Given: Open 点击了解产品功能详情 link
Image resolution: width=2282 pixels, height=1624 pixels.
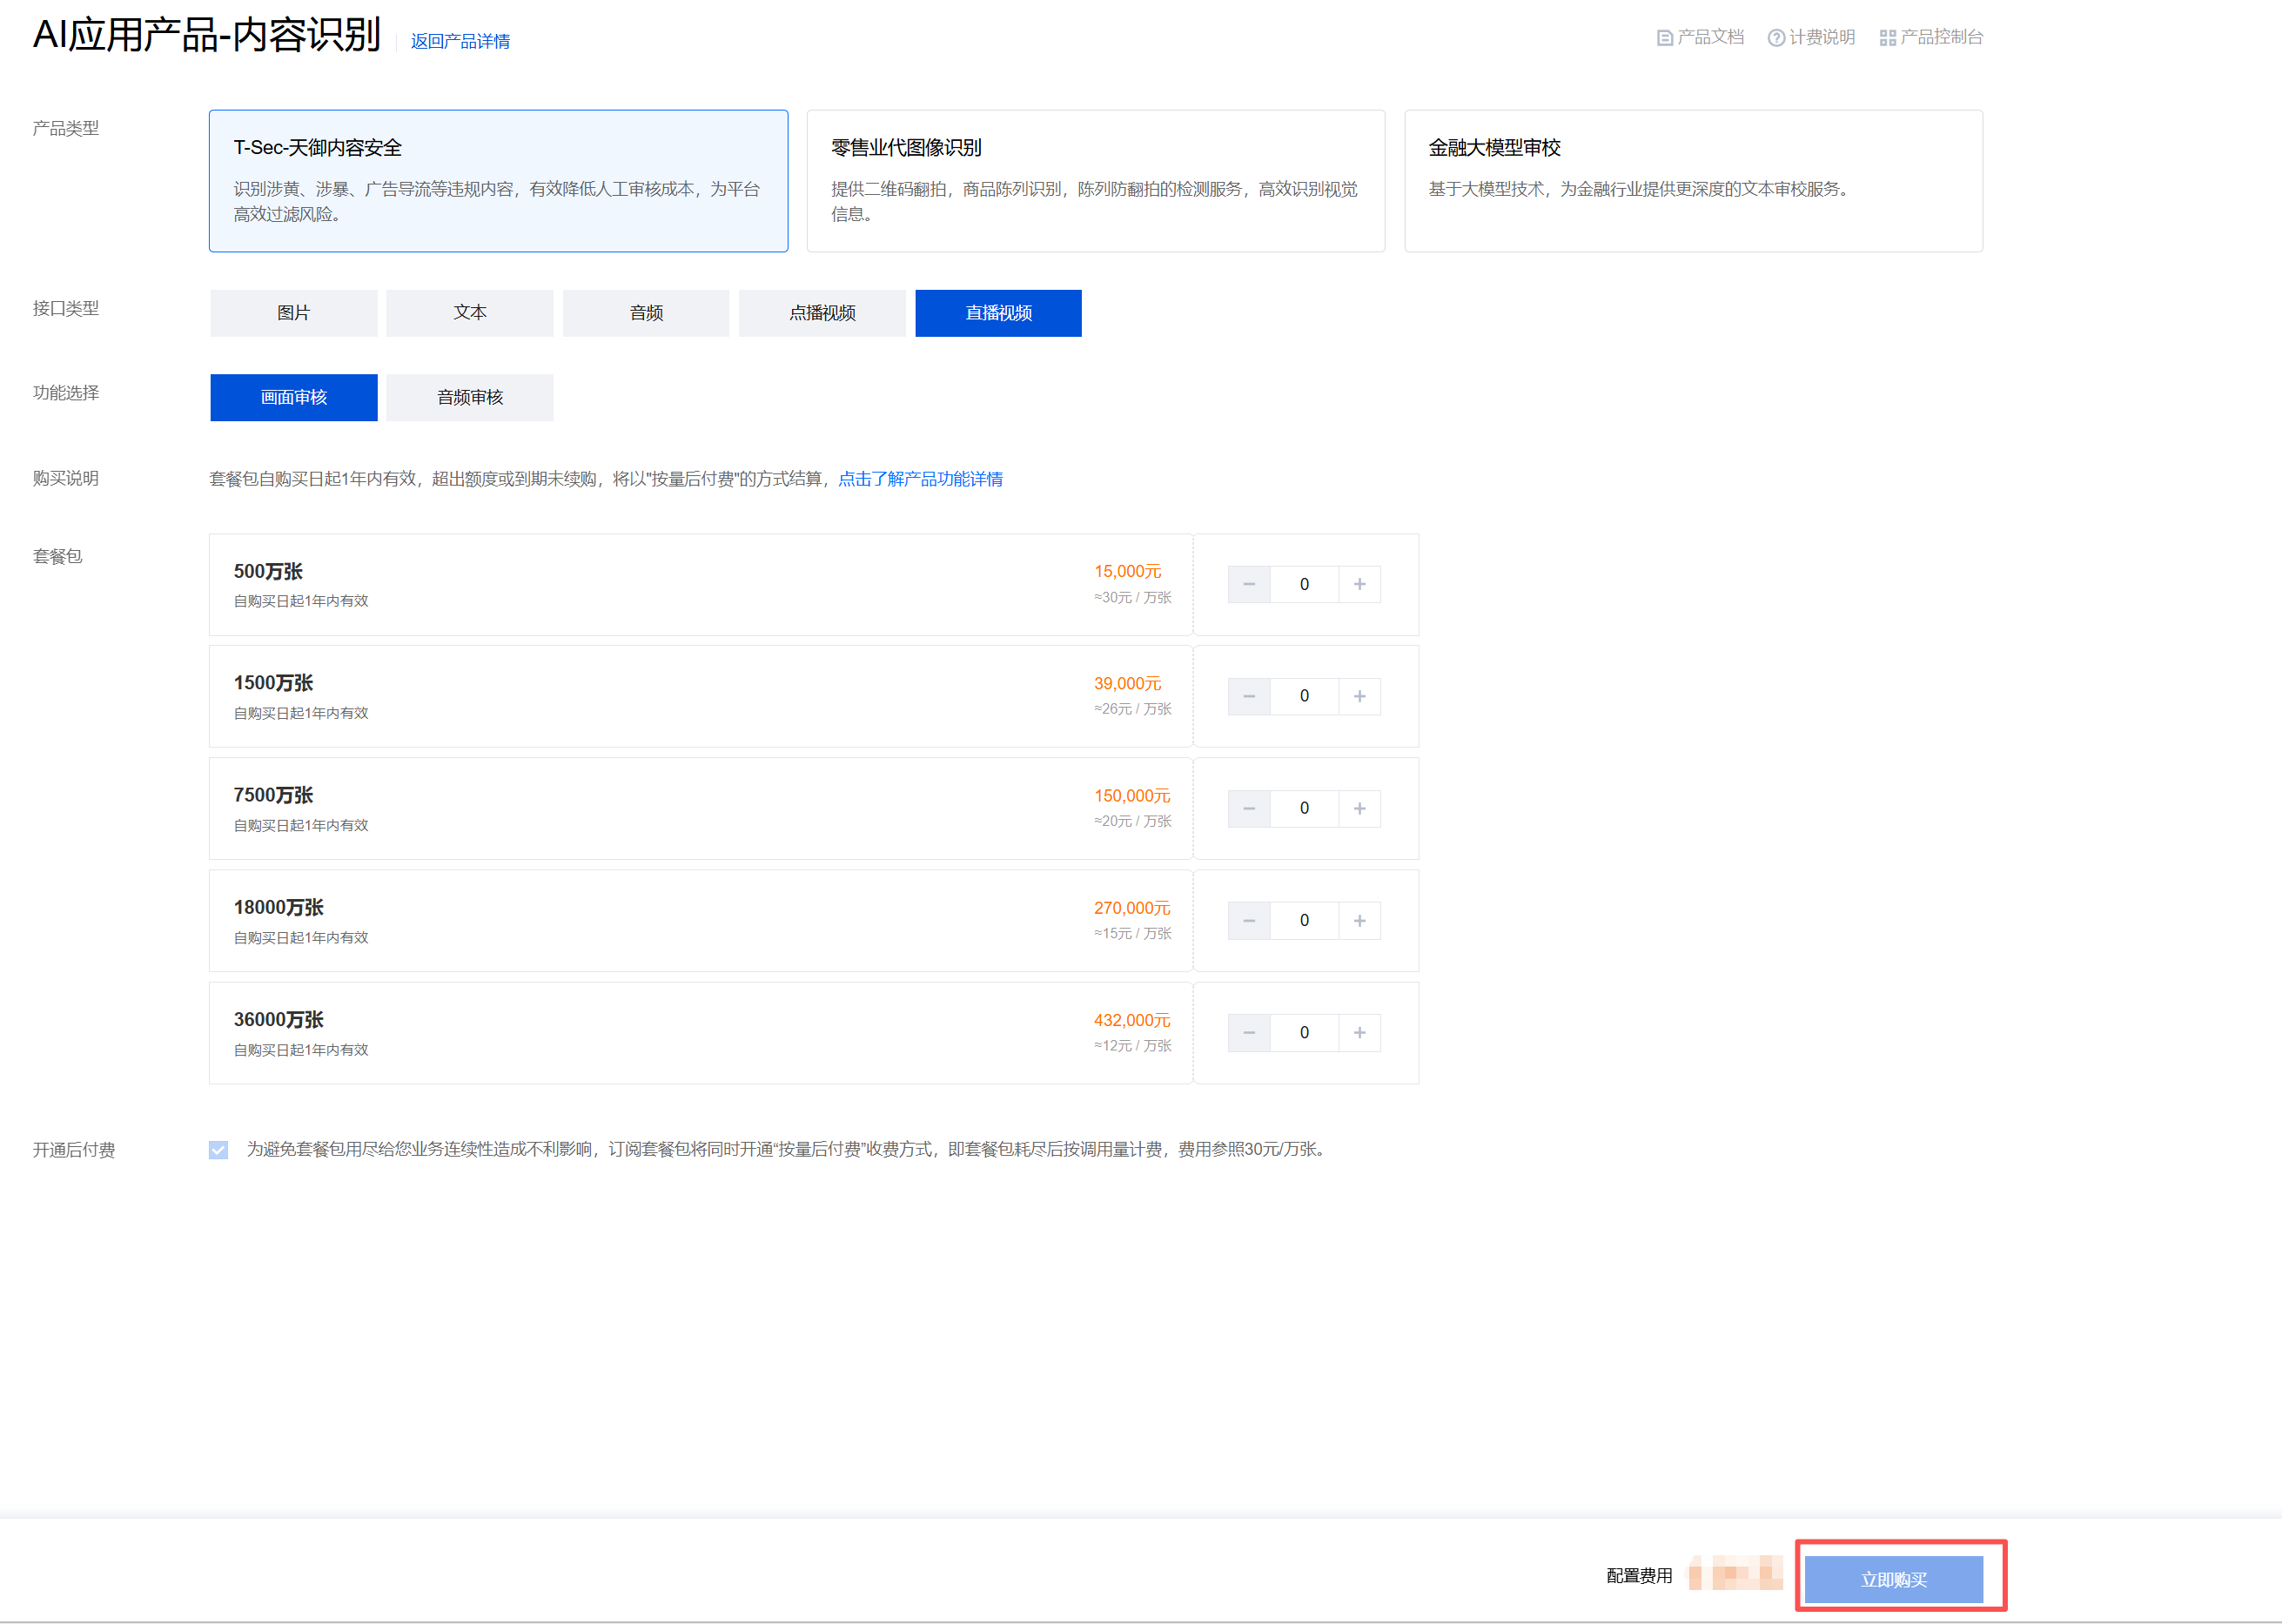Looking at the screenshot, I should tap(920, 479).
